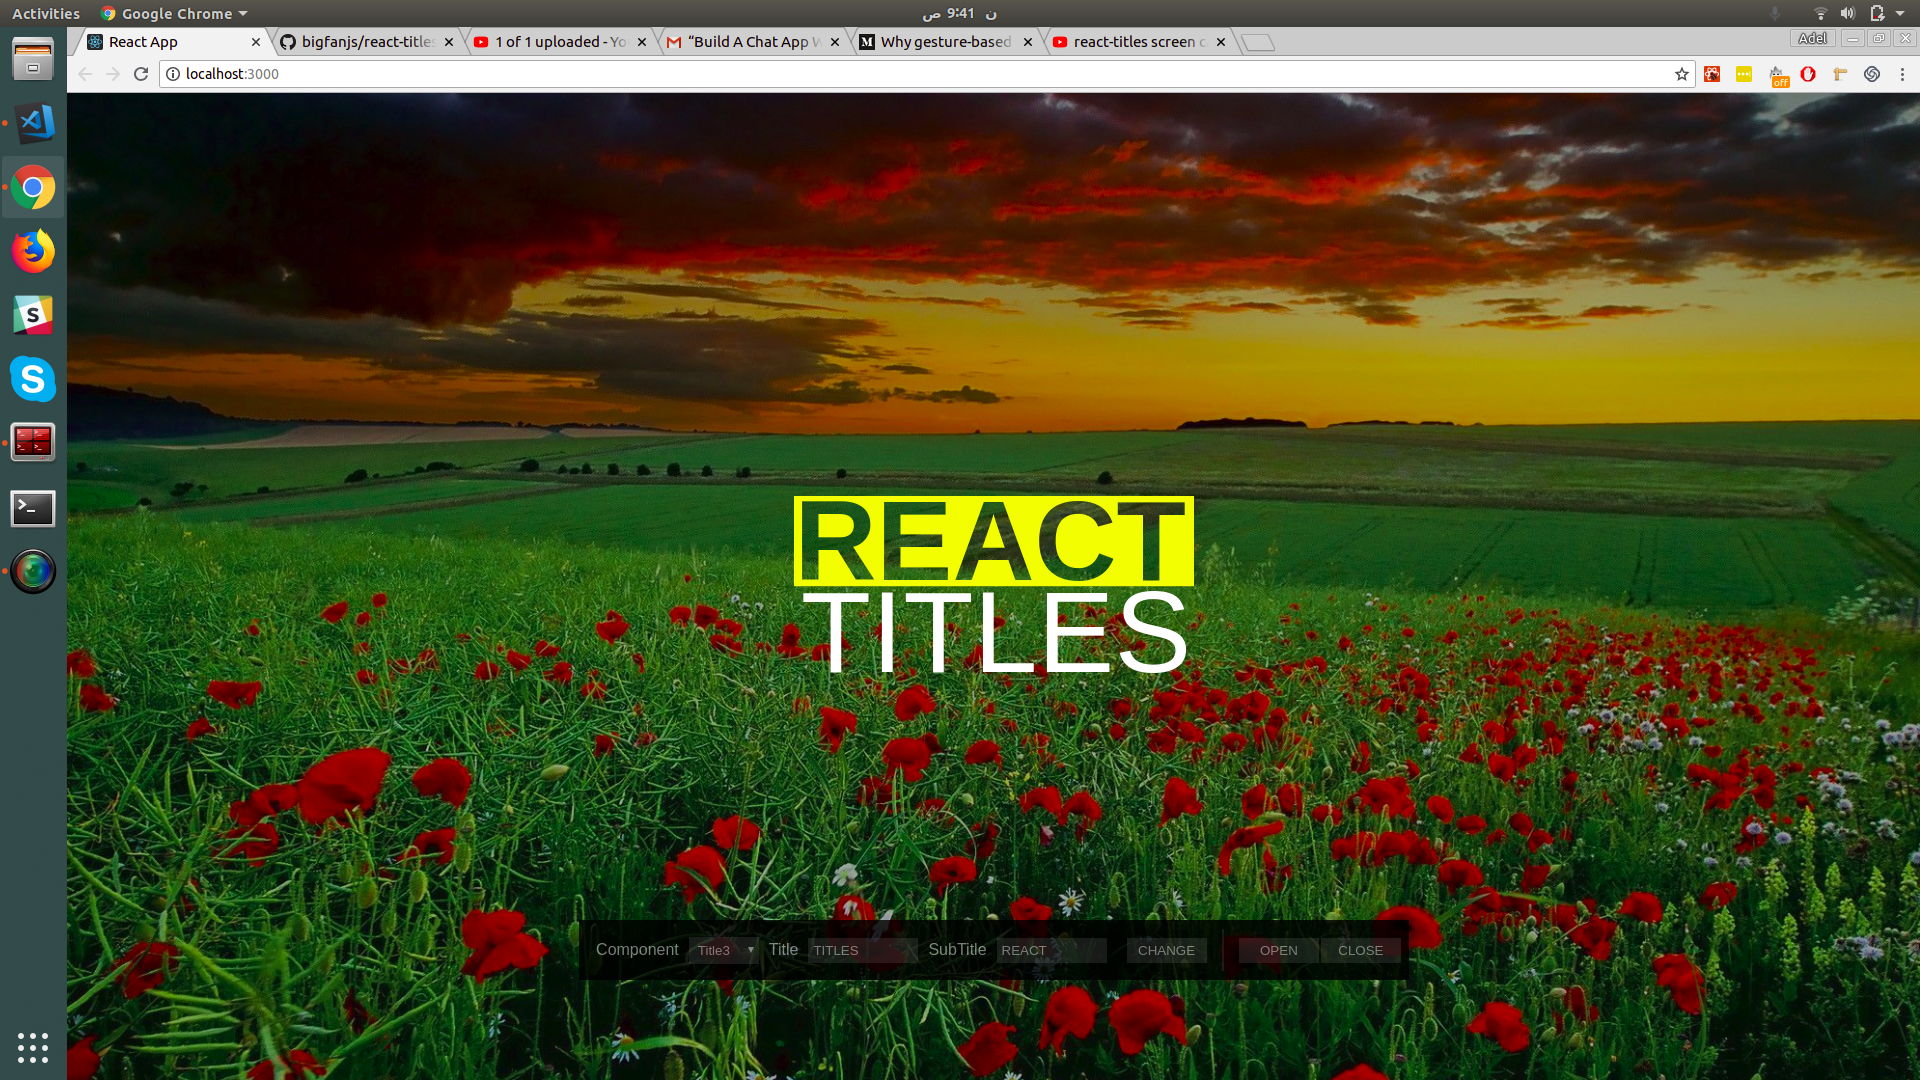1920x1080 pixels.
Task: Expand the system status menu arrow
Action: (1900, 13)
